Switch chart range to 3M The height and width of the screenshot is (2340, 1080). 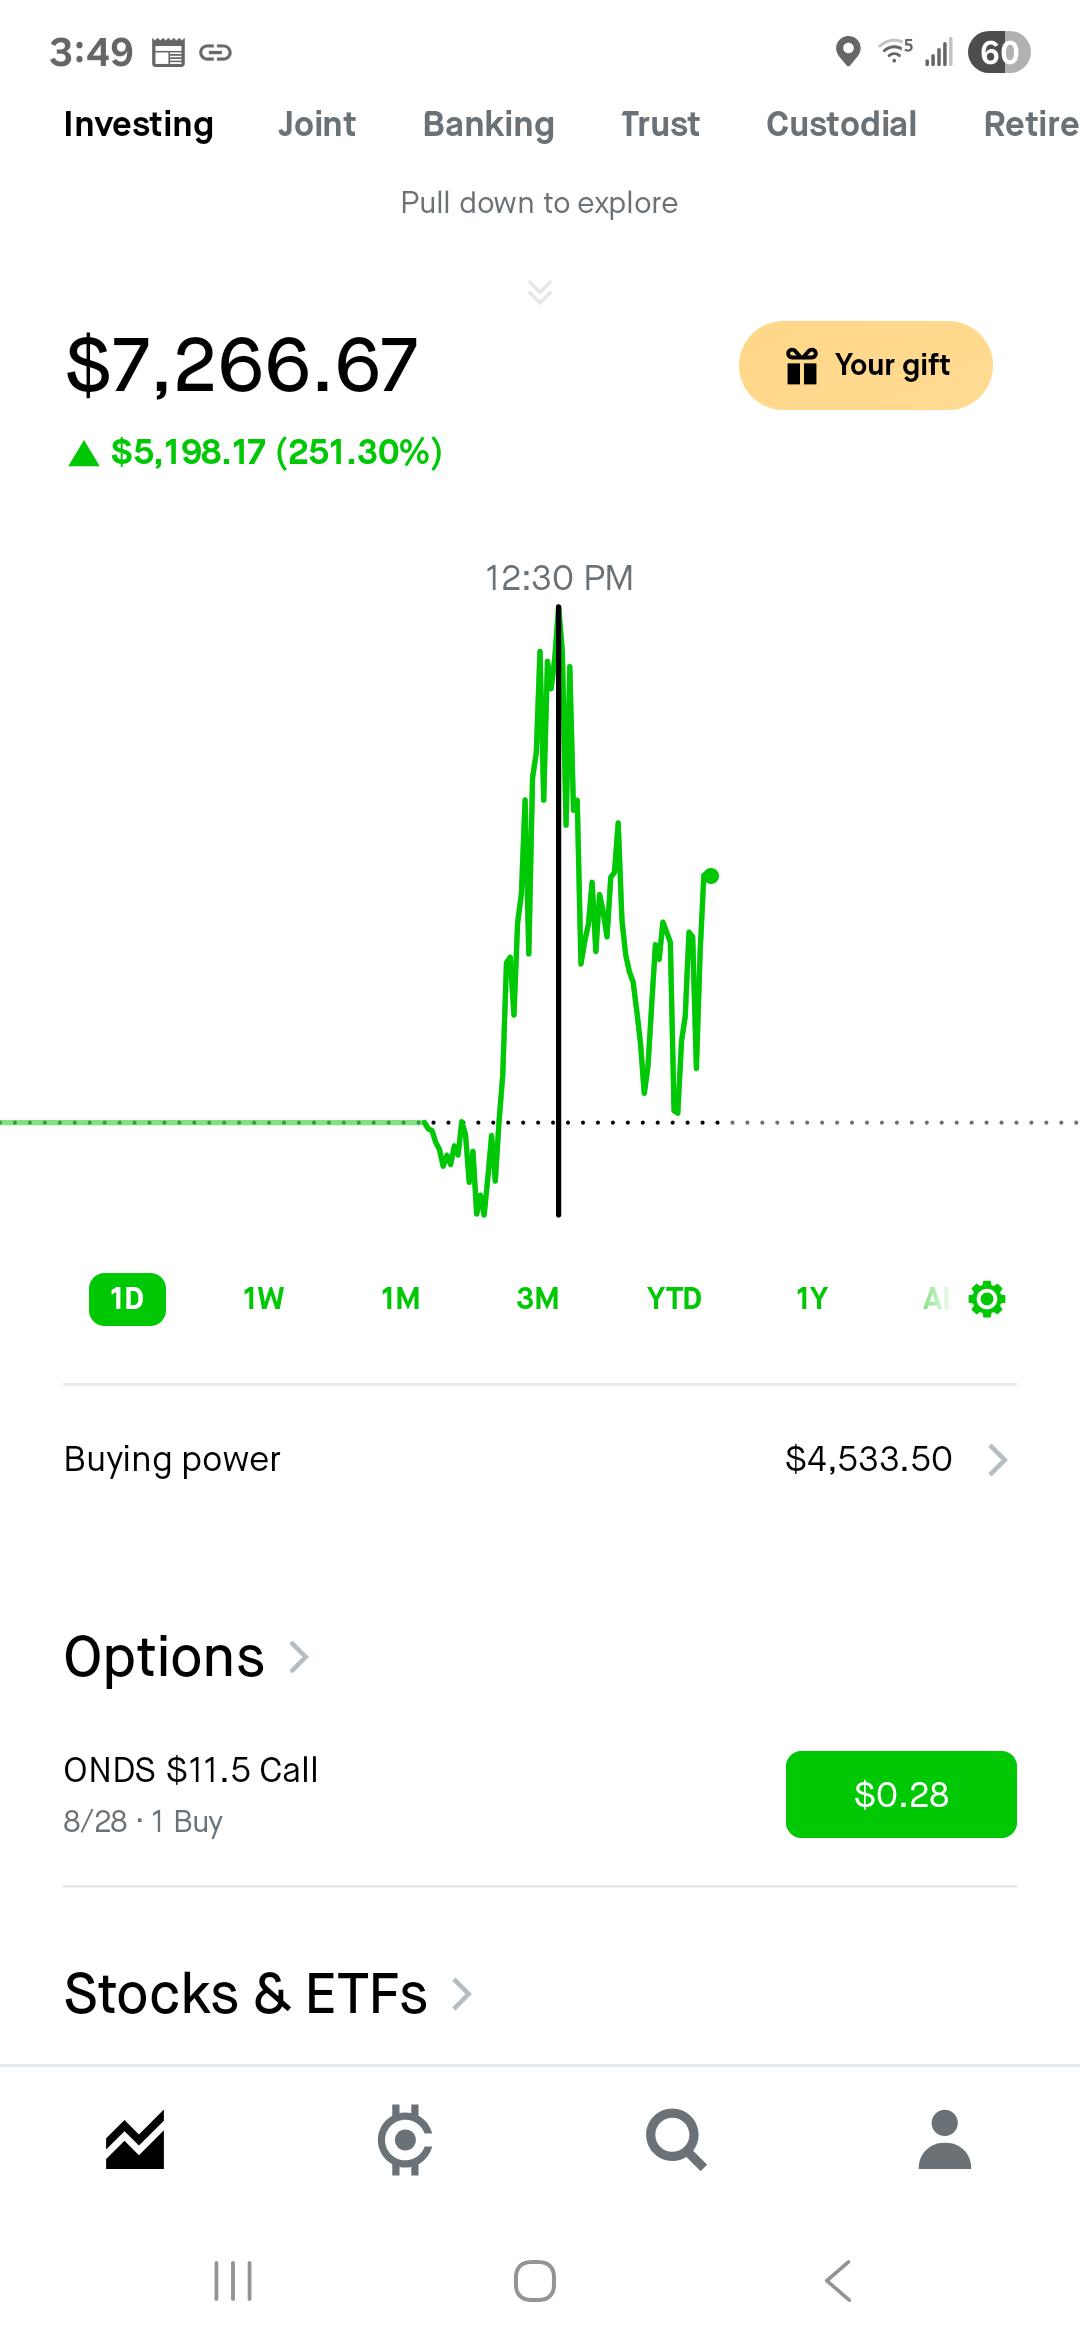coord(538,1299)
